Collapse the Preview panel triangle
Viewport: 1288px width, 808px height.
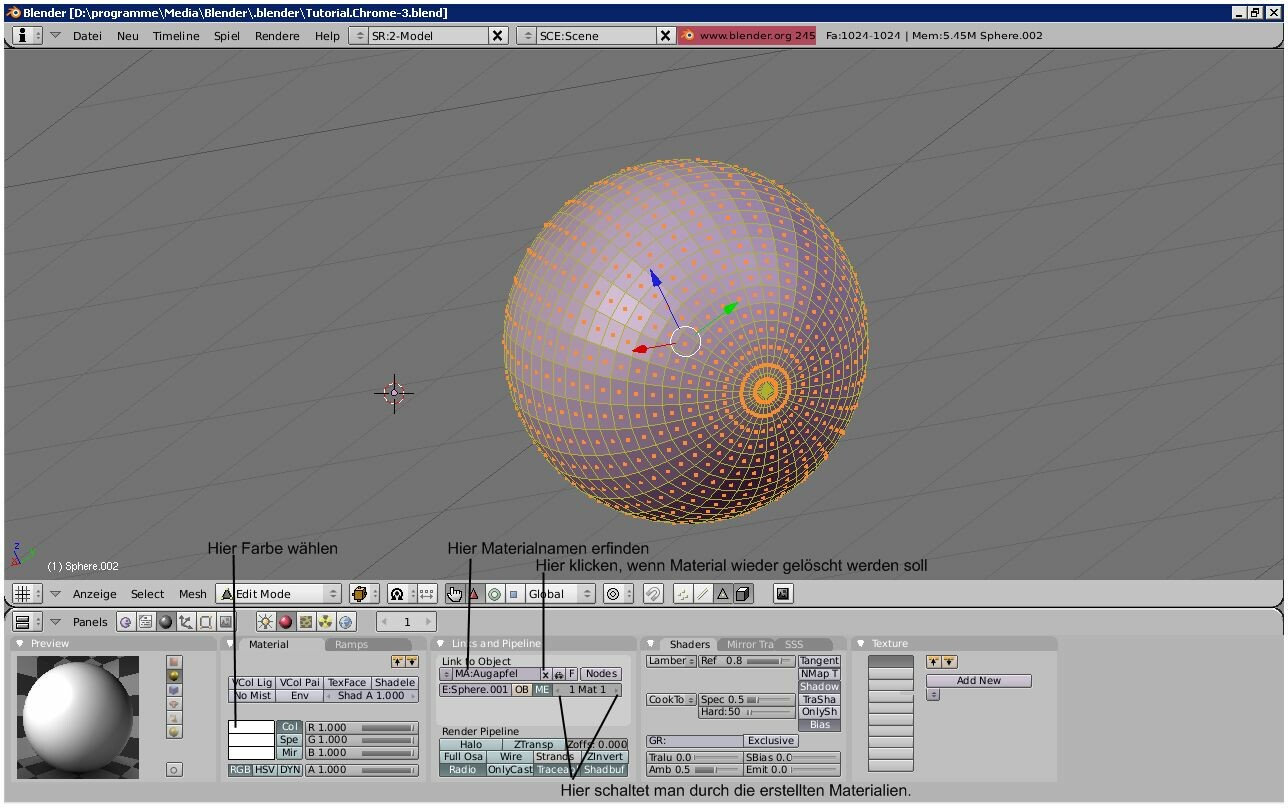20,644
